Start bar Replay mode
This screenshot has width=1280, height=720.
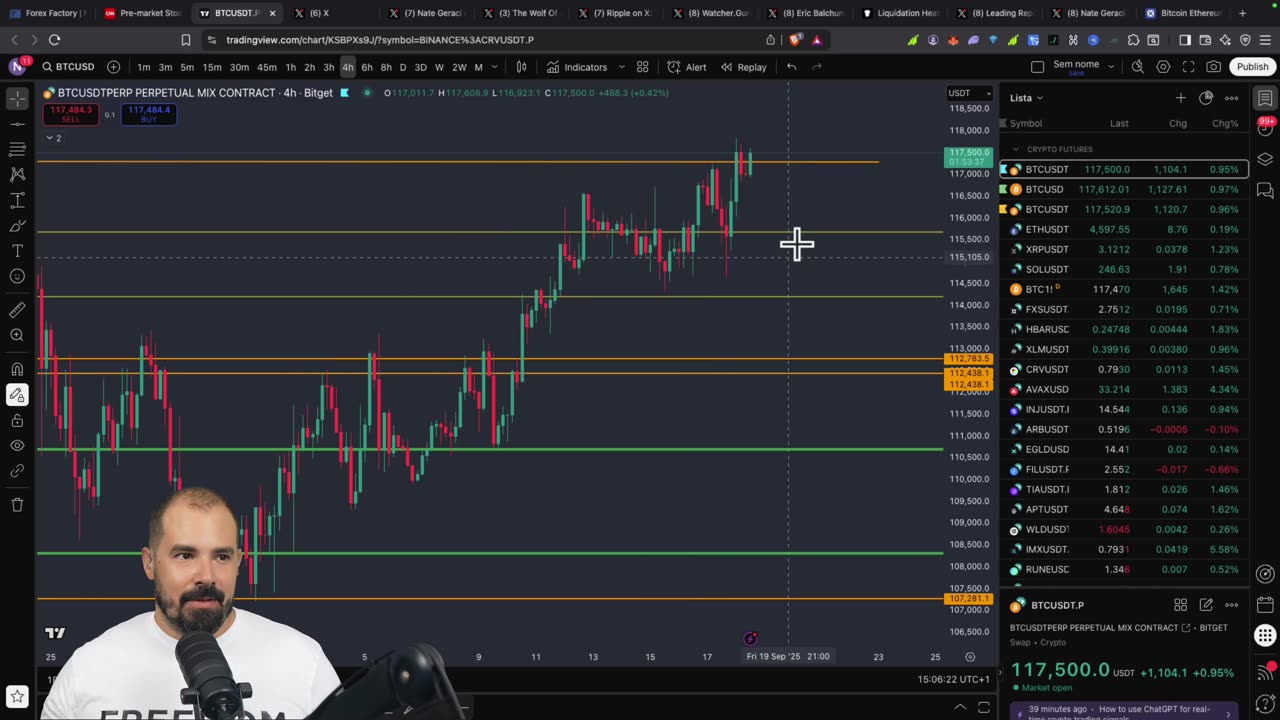coord(743,67)
